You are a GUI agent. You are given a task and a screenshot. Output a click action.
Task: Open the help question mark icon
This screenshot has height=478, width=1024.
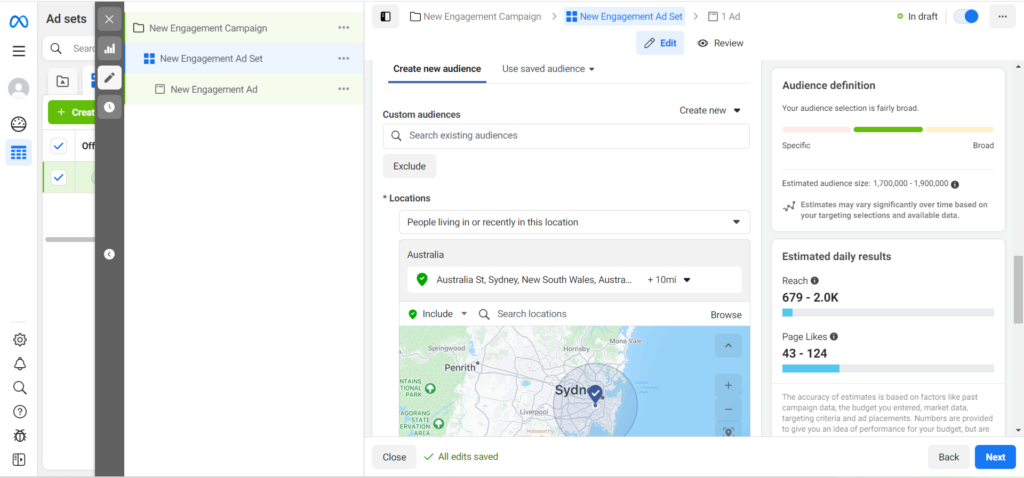click(20, 411)
